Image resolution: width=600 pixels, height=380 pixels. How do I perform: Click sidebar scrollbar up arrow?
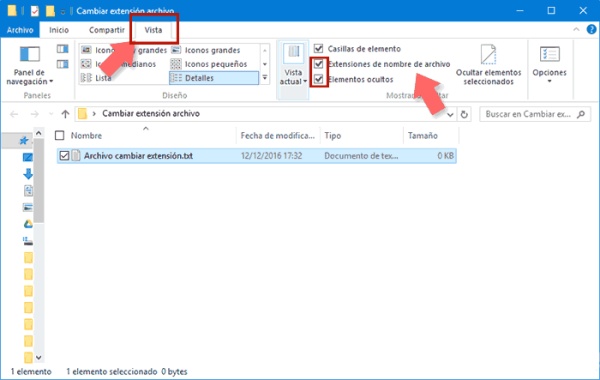pos(38,133)
